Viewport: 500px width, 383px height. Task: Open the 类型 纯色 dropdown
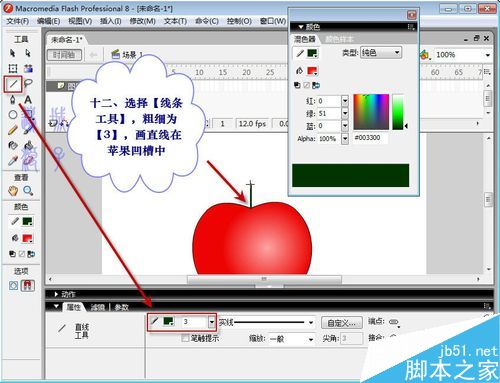[381, 53]
